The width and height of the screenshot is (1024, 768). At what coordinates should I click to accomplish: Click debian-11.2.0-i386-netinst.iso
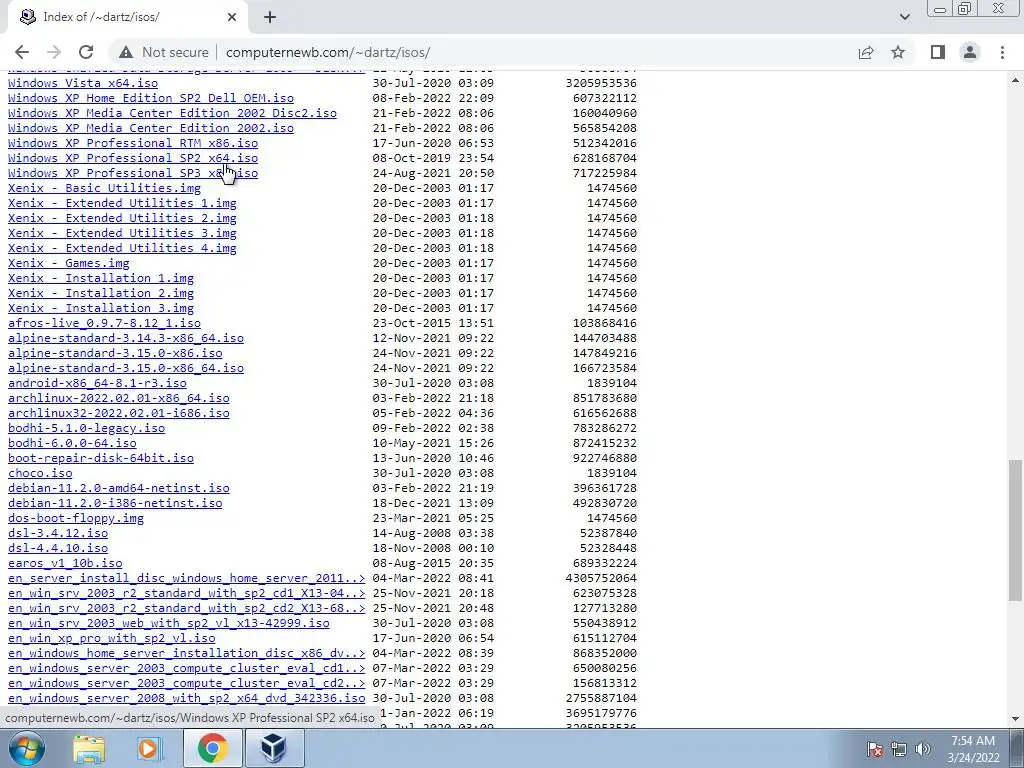[x=115, y=504]
